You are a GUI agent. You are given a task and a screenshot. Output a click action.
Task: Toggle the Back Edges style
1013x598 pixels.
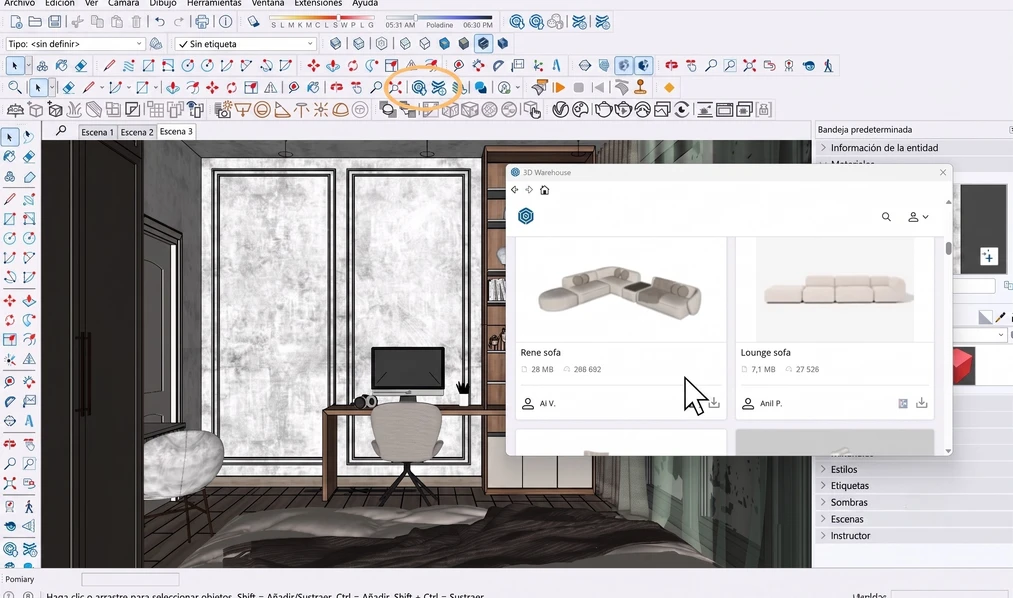click(x=359, y=44)
